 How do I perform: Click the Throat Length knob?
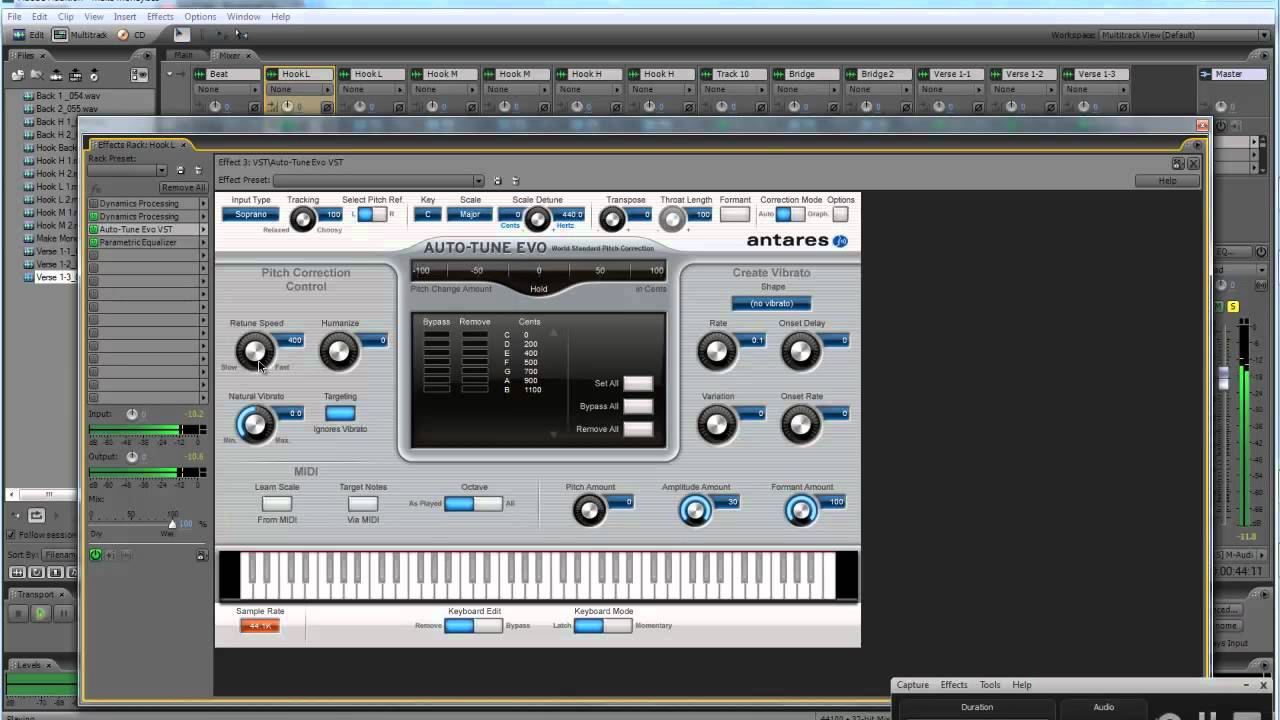click(x=672, y=218)
